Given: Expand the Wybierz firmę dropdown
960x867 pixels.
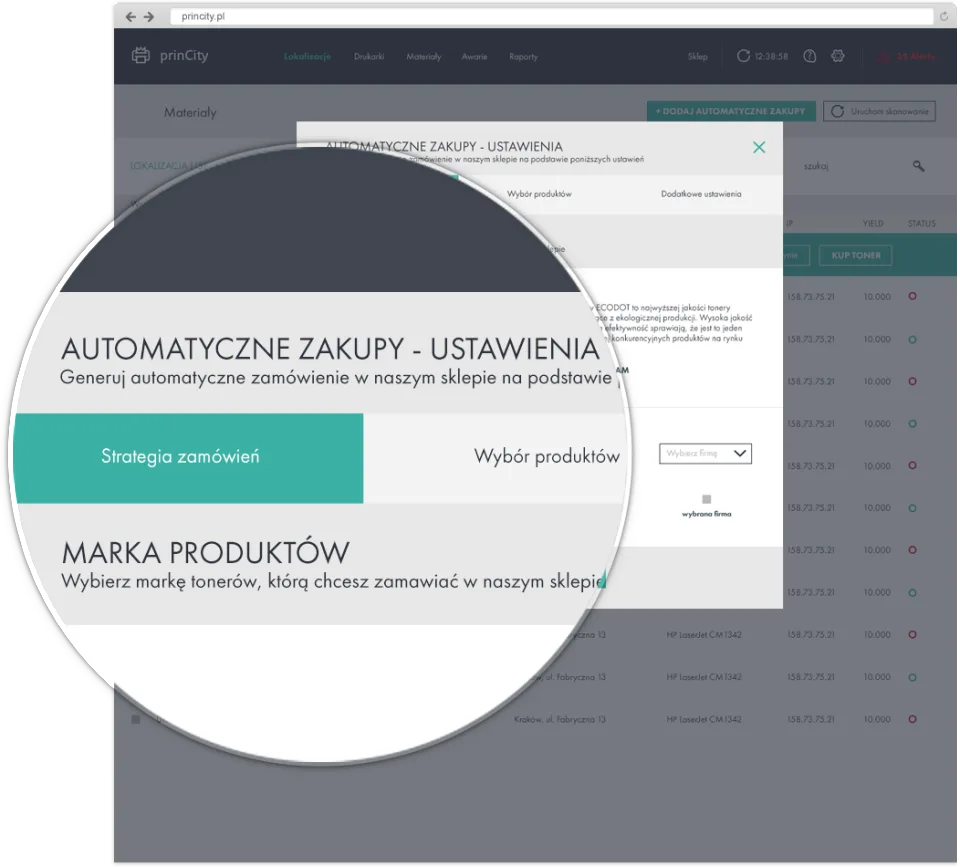Looking at the screenshot, I should coord(705,454).
